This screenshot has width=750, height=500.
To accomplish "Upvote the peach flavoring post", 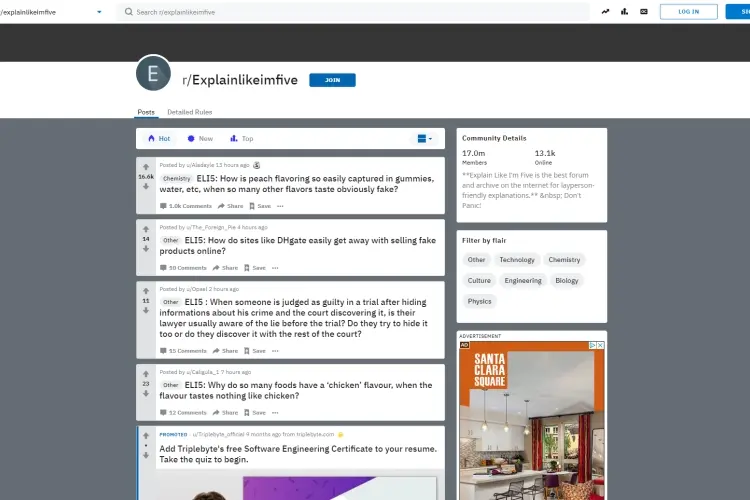I will point(146,167).
